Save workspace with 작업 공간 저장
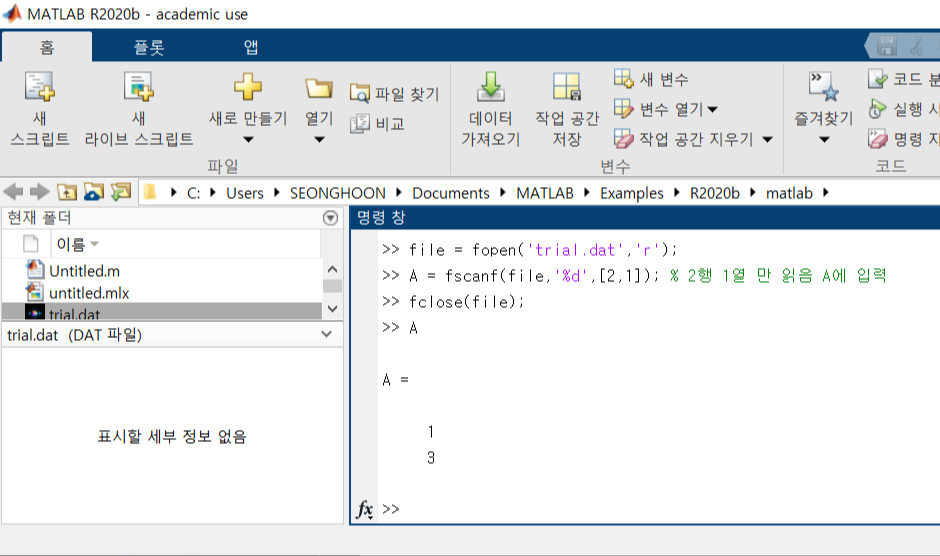 pos(567,108)
